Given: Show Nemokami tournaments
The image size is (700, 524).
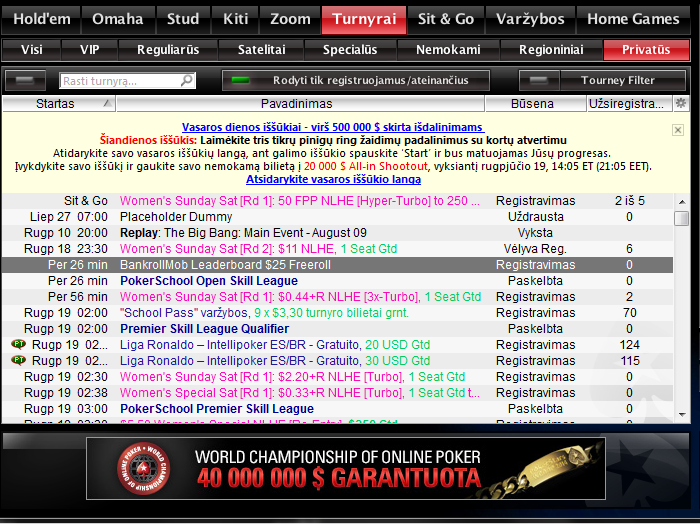Looking at the screenshot, I should 448,50.
